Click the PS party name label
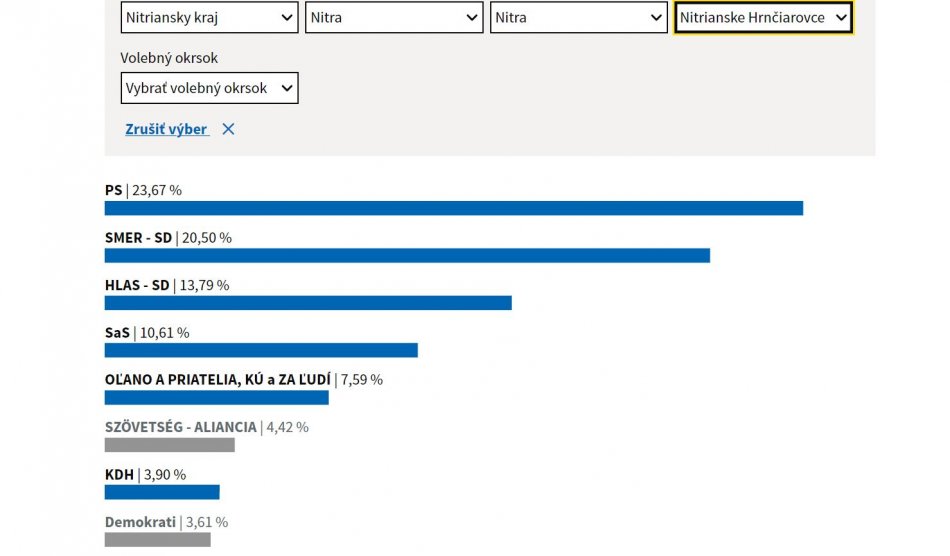Image resolution: width=950 pixels, height=556 pixels. pos(113,190)
